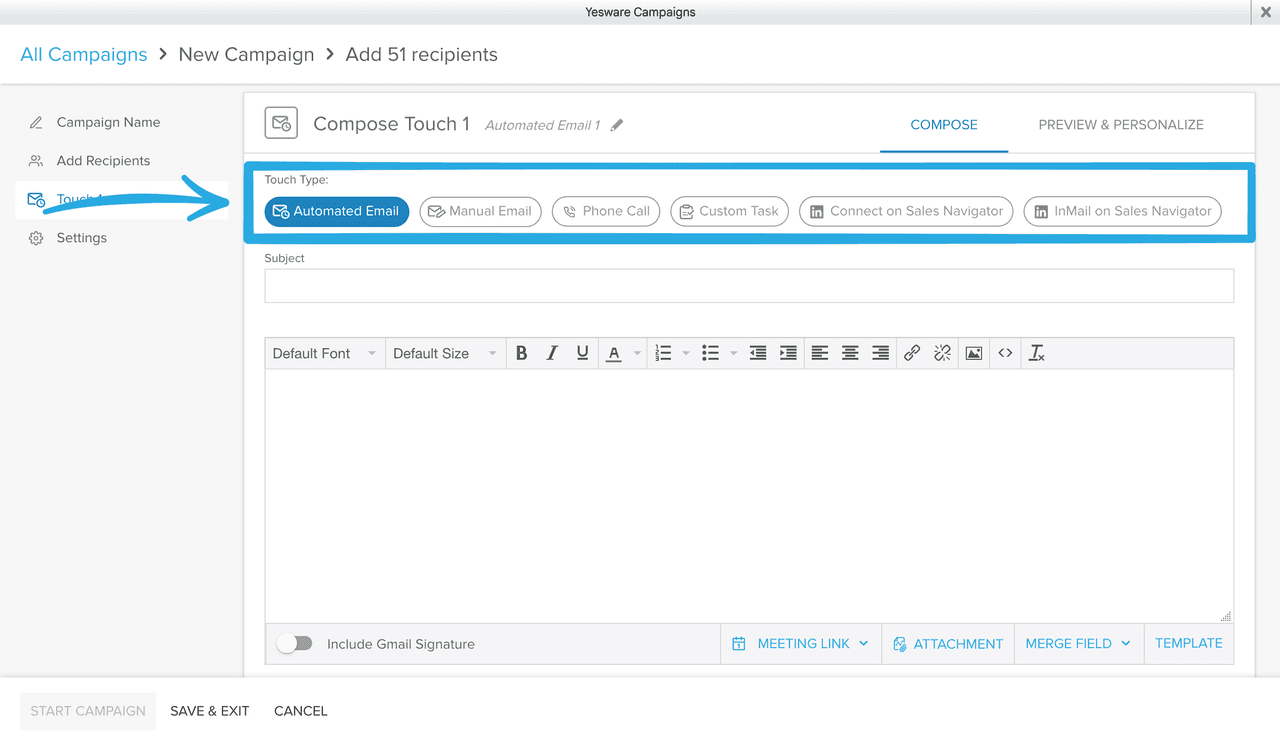Increase indent of the email text
The height and width of the screenshot is (745, 1280).
787,352
